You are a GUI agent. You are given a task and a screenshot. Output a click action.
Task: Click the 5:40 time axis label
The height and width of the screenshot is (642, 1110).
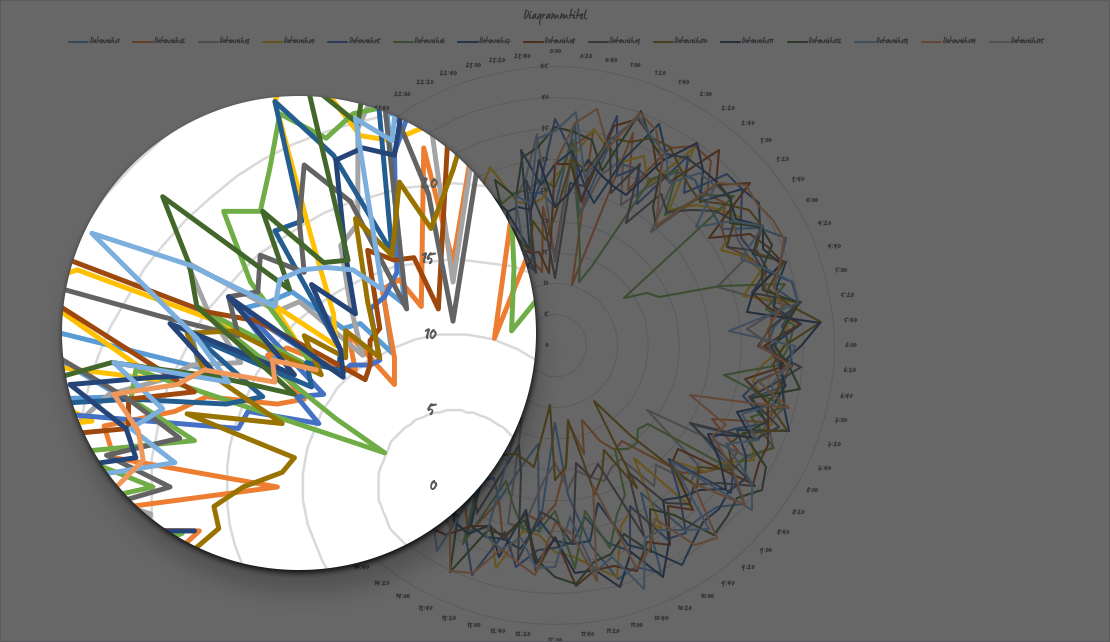849,320
